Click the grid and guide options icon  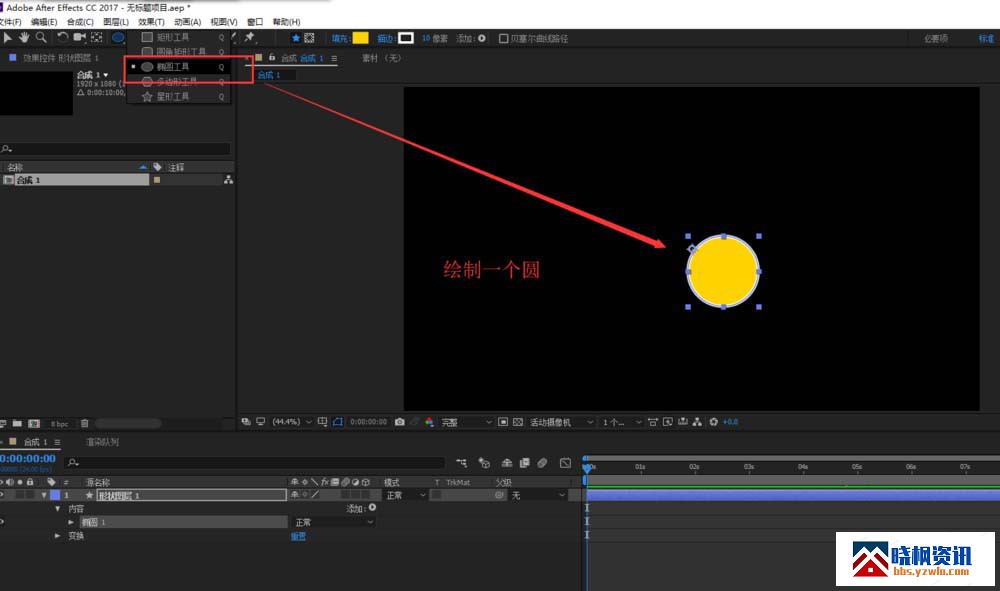pyautogui.click(x=323, y=422)
